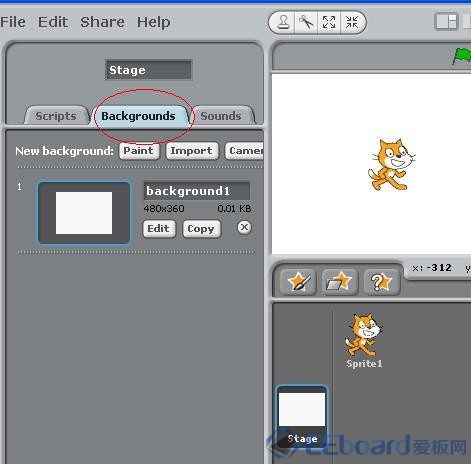Screen dimensions: 471x464
Task: Click the New background: label
Action: [x=64, y=151]
